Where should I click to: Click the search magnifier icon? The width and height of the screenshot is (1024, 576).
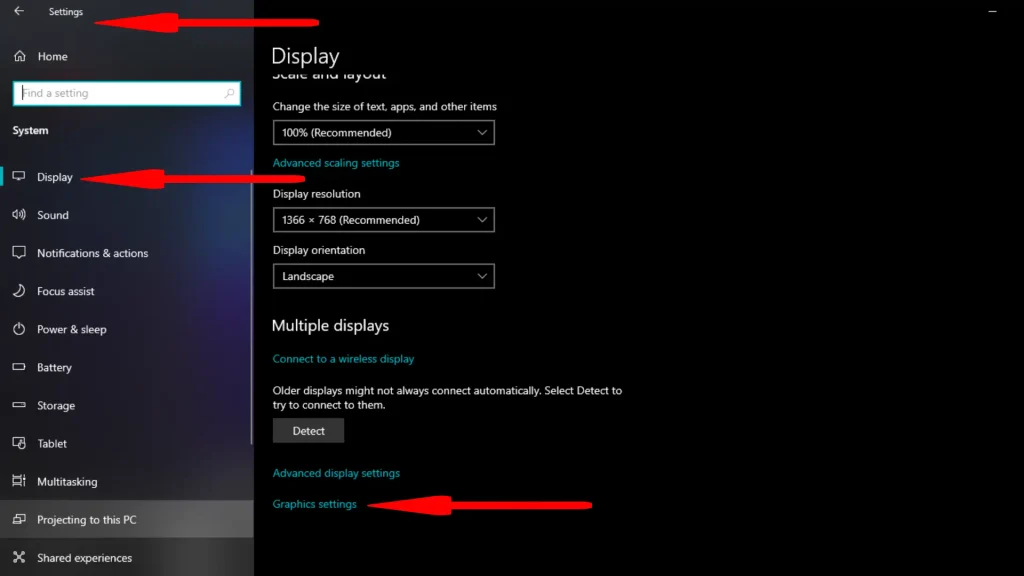click(229, 93)
